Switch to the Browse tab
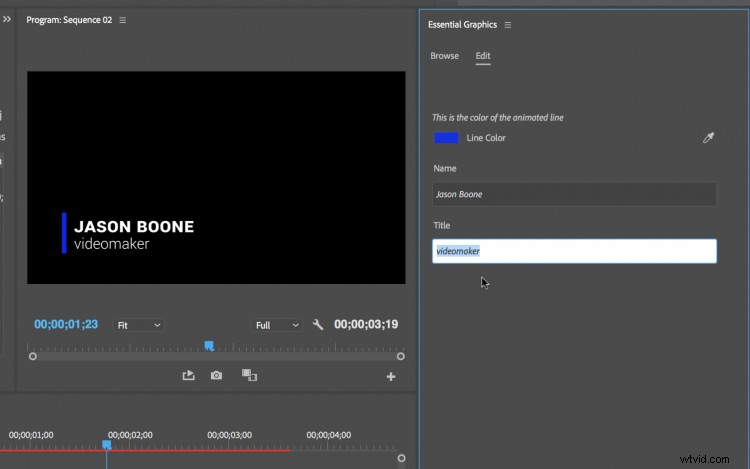 tap(444, 56)
